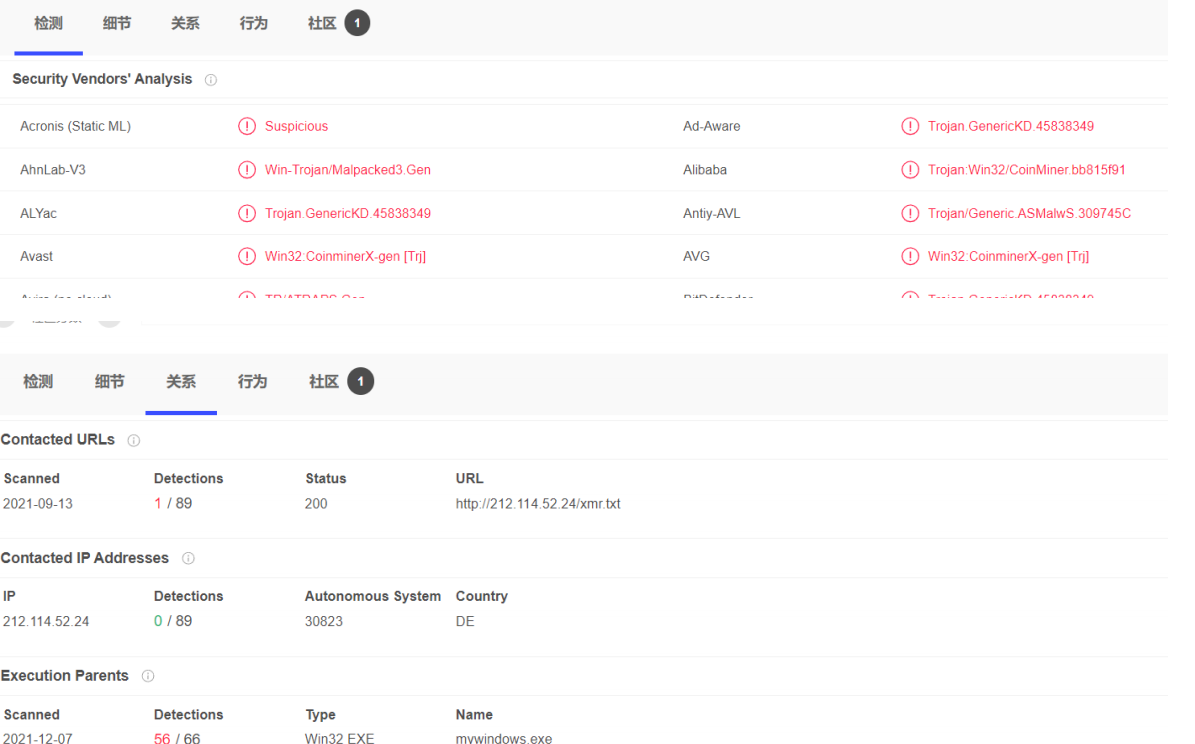This screenshot has width=1195, height=744.
Task: Click the ALYac vendor name
Action: click(x=38, y=213)
